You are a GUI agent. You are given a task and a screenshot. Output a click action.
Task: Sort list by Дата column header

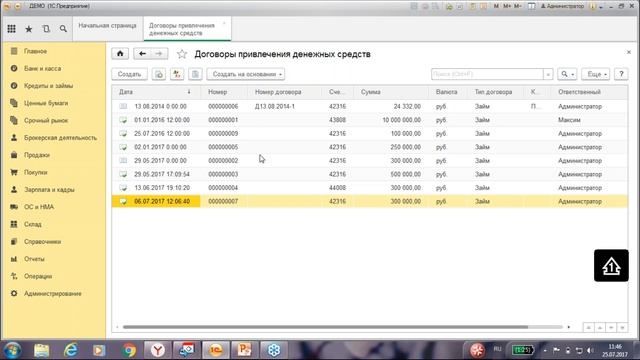155,92
